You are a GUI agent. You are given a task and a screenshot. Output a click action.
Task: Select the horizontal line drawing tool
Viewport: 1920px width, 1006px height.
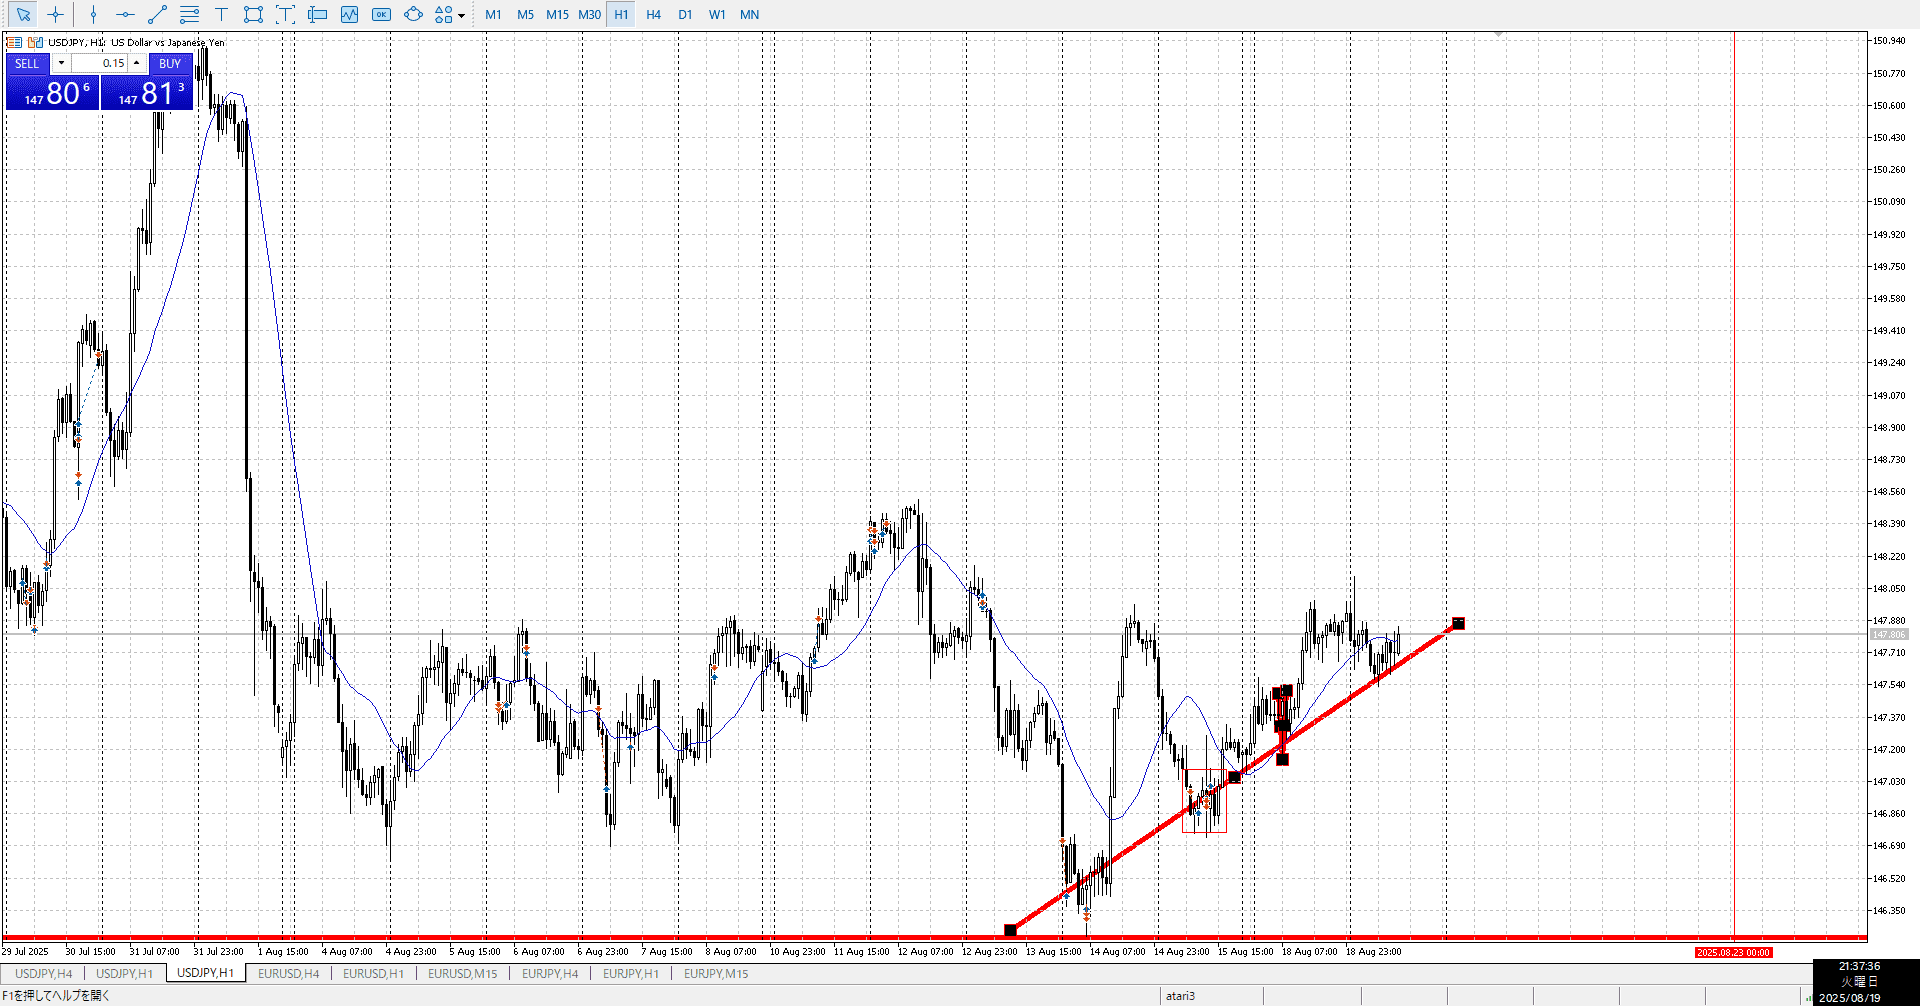coord(125,14)
